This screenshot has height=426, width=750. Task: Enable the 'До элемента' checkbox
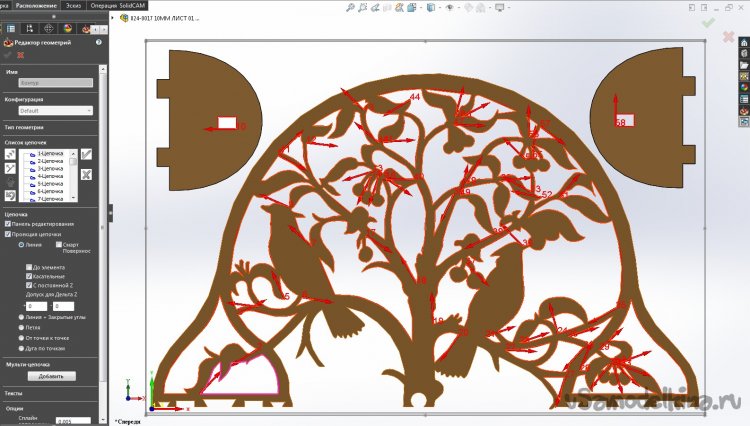29,268
